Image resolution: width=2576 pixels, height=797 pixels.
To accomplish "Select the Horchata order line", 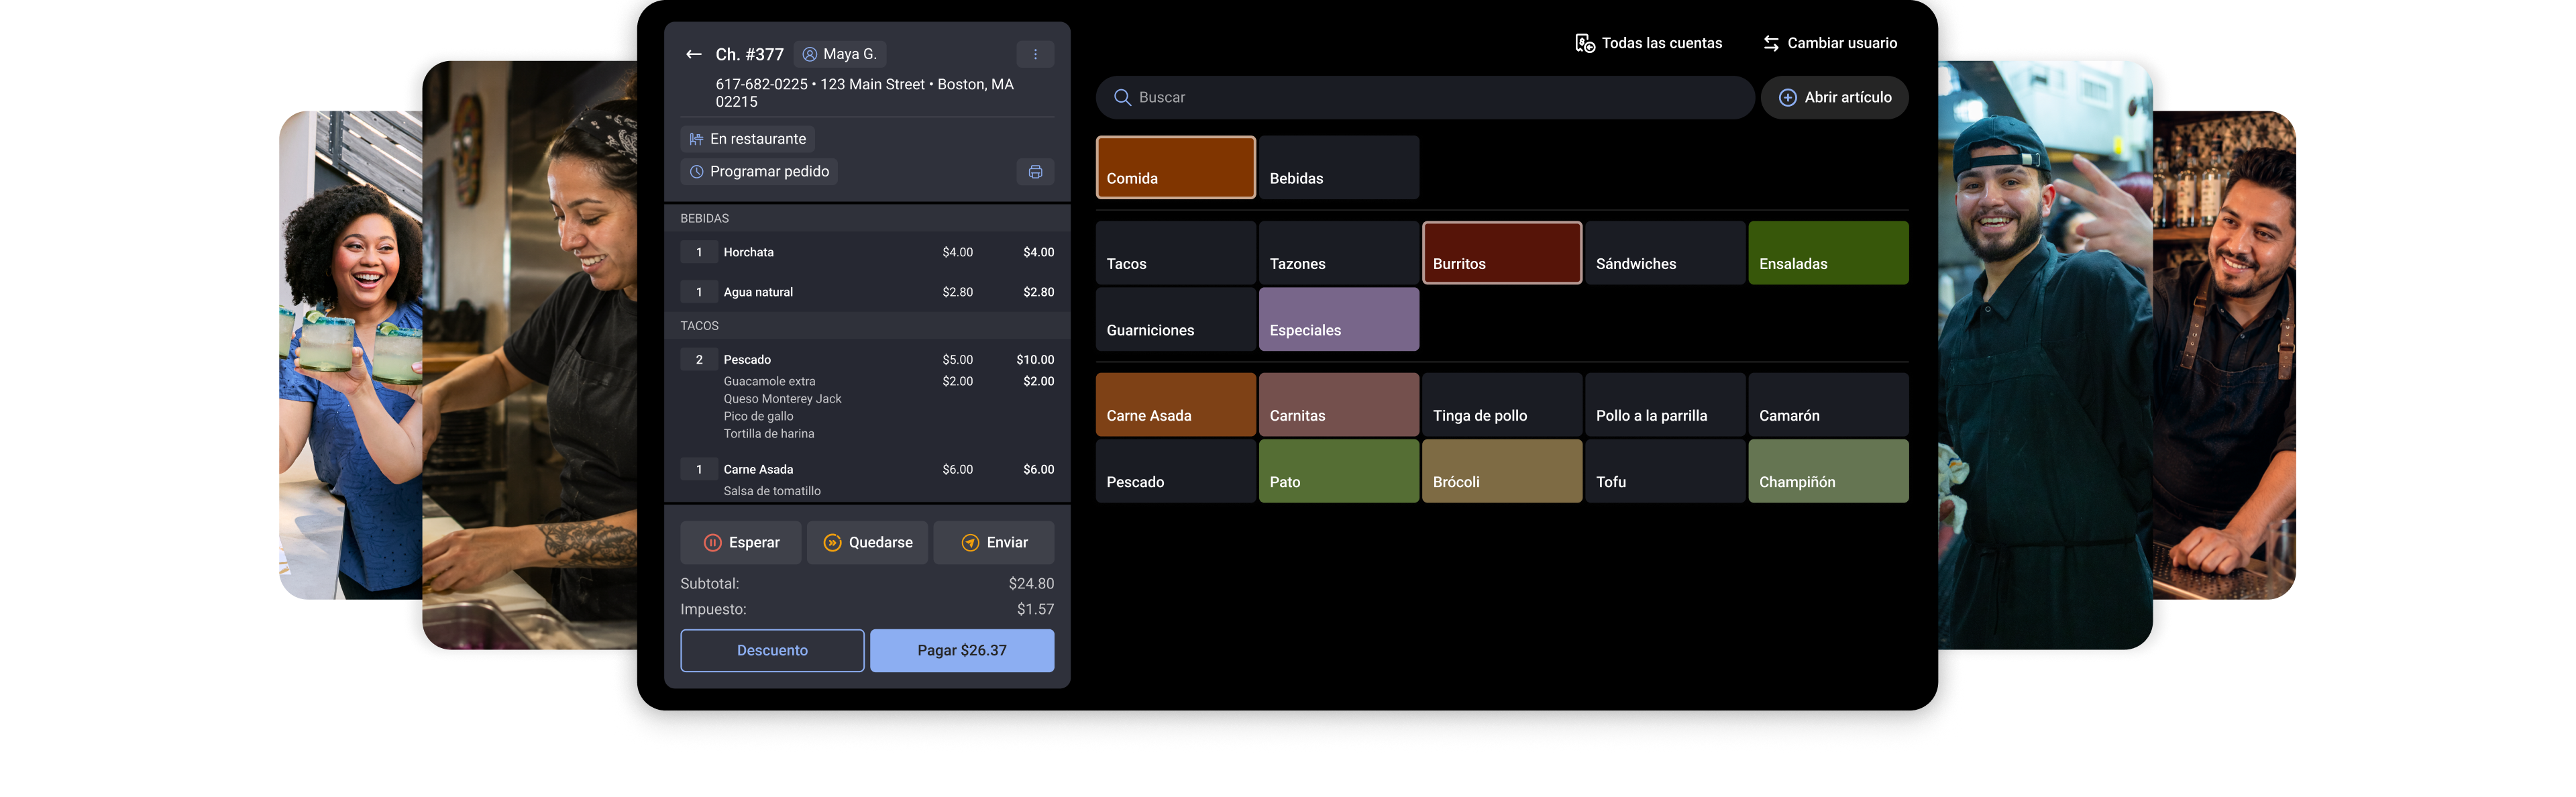I will tap(867, 253).
